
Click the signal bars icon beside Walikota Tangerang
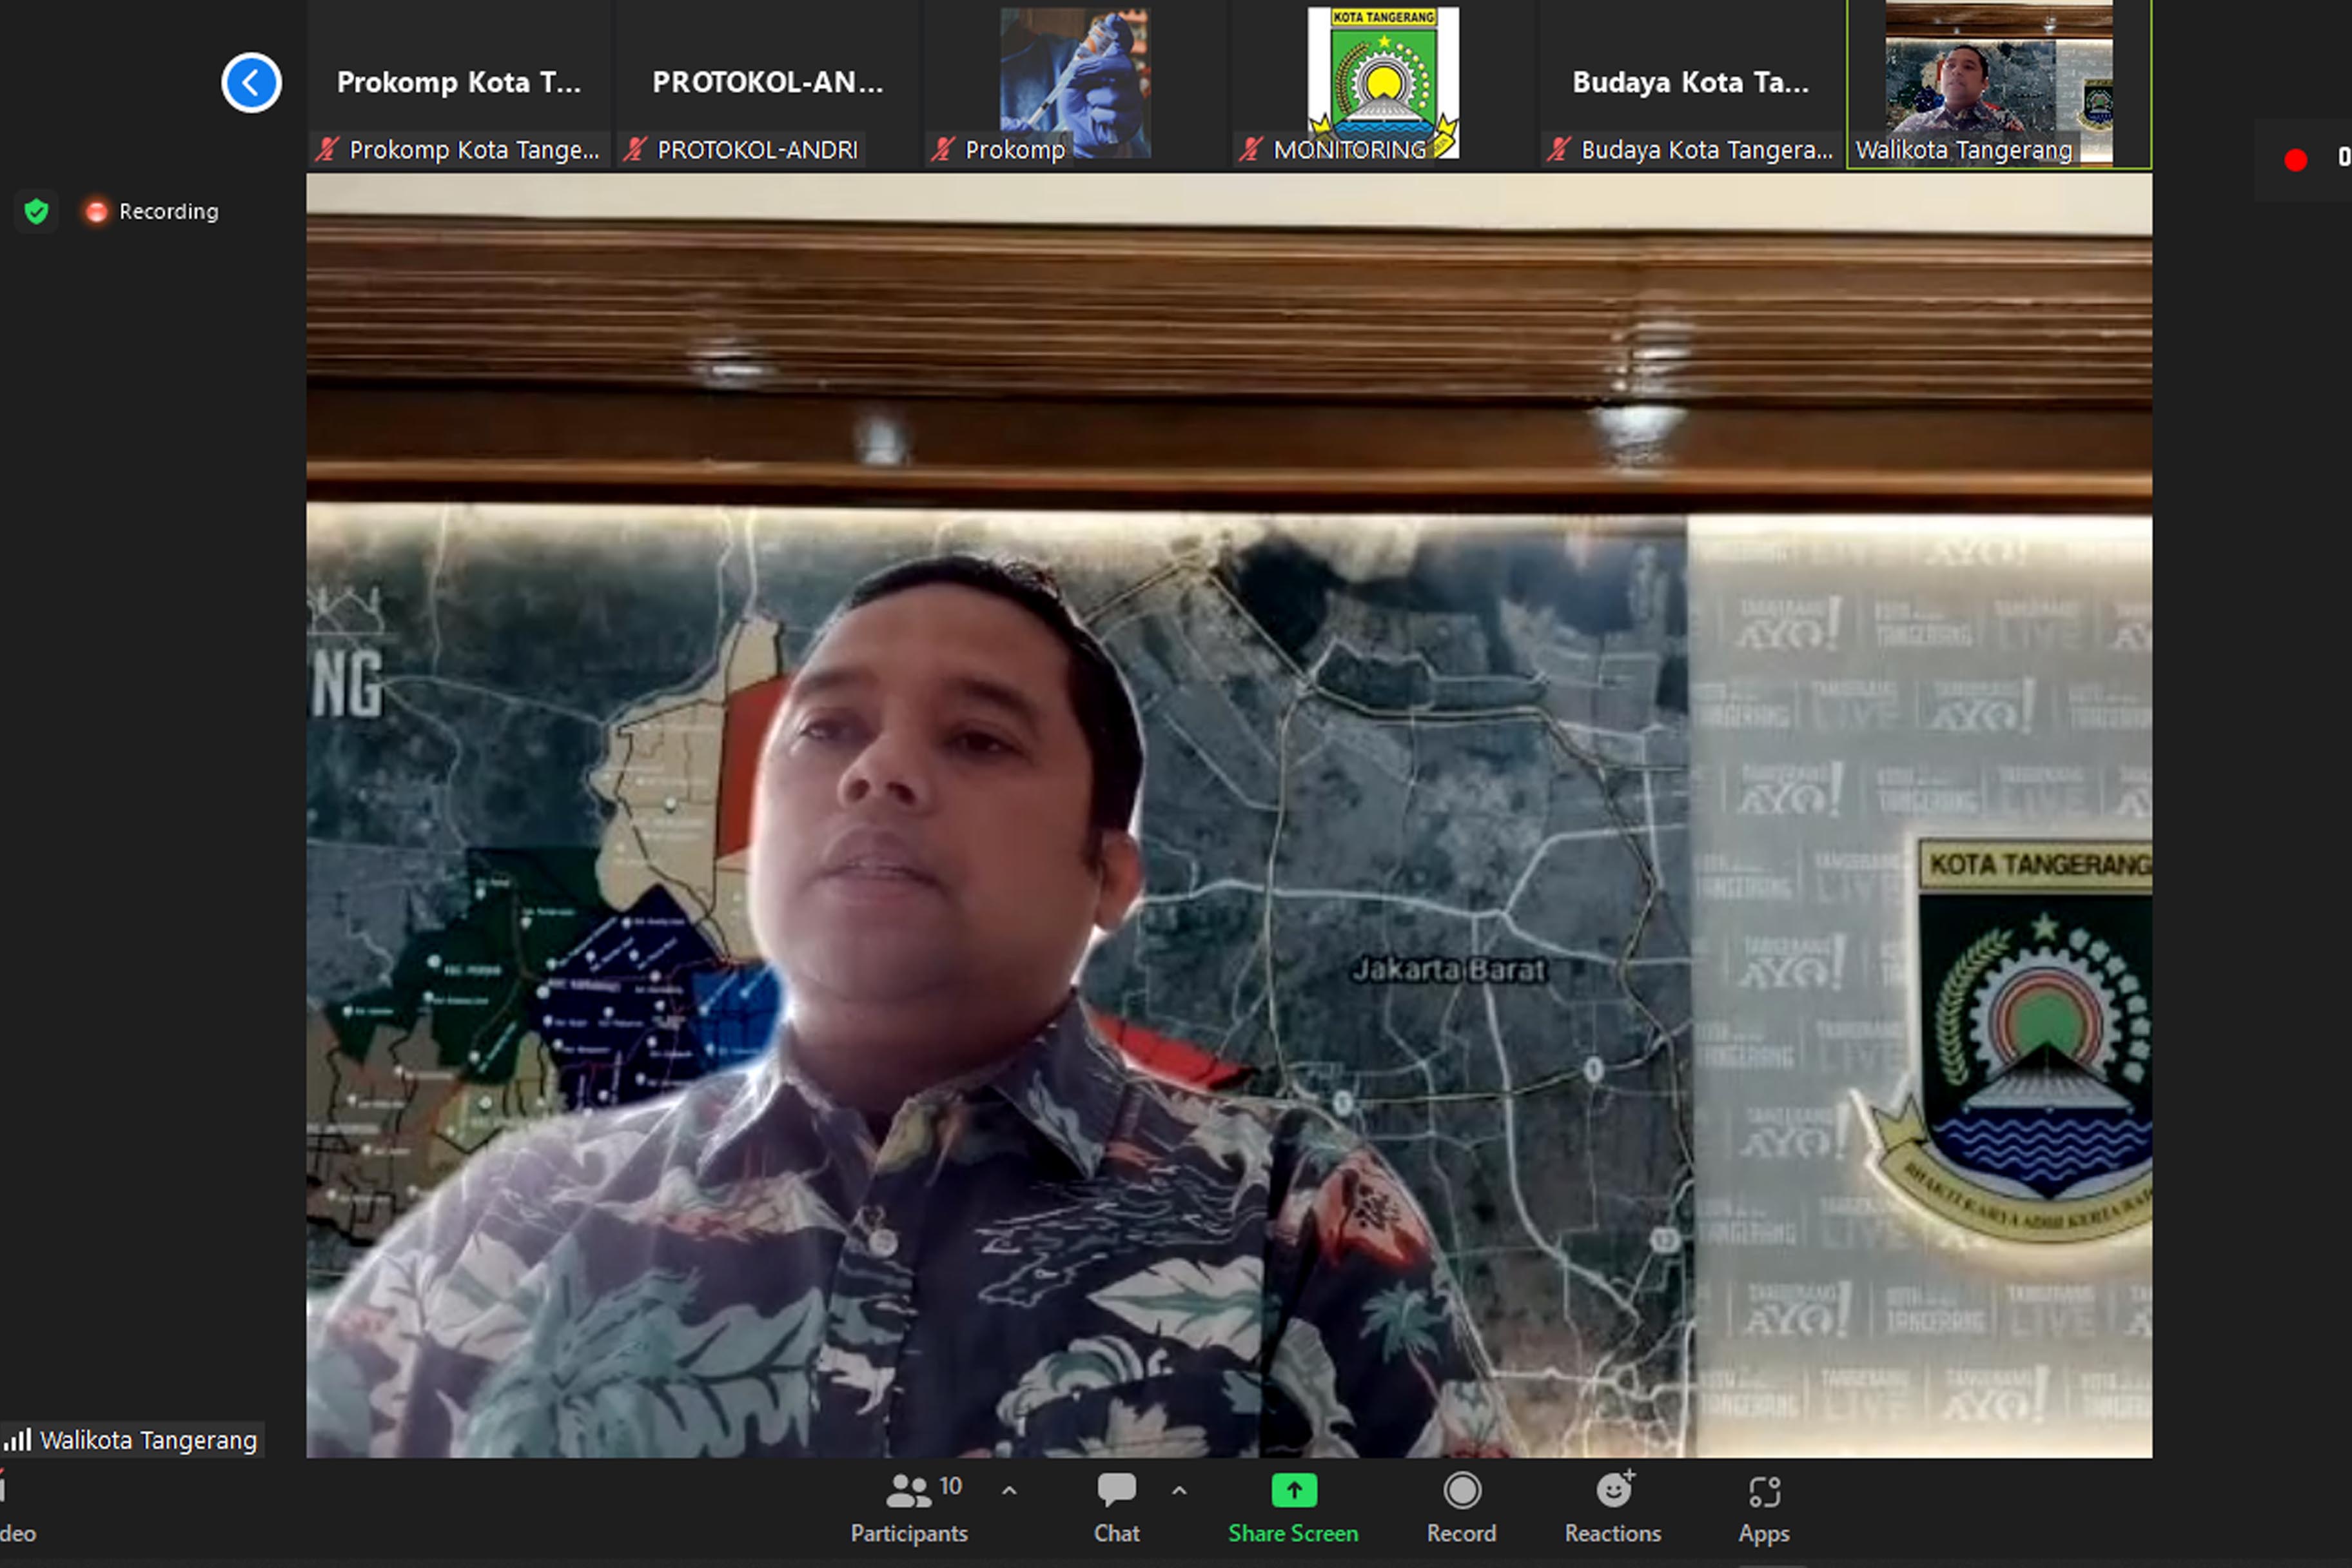(x=18, y=1440)
